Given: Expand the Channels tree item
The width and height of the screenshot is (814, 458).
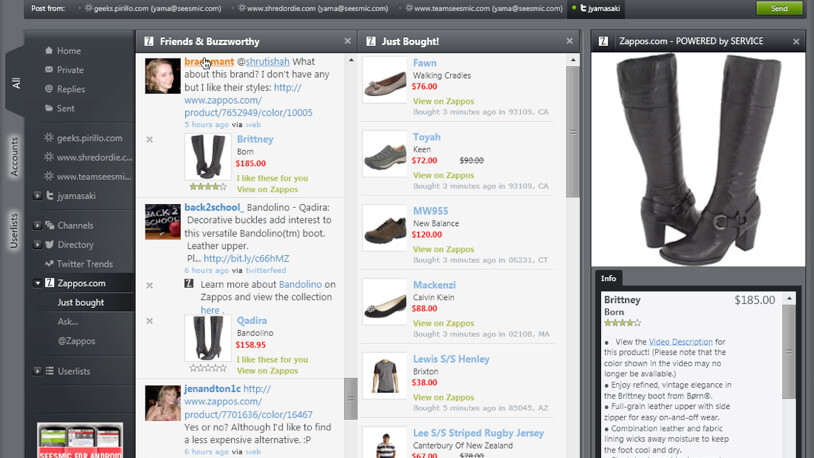Looking at the screenshot, I should tap(37, 226).
